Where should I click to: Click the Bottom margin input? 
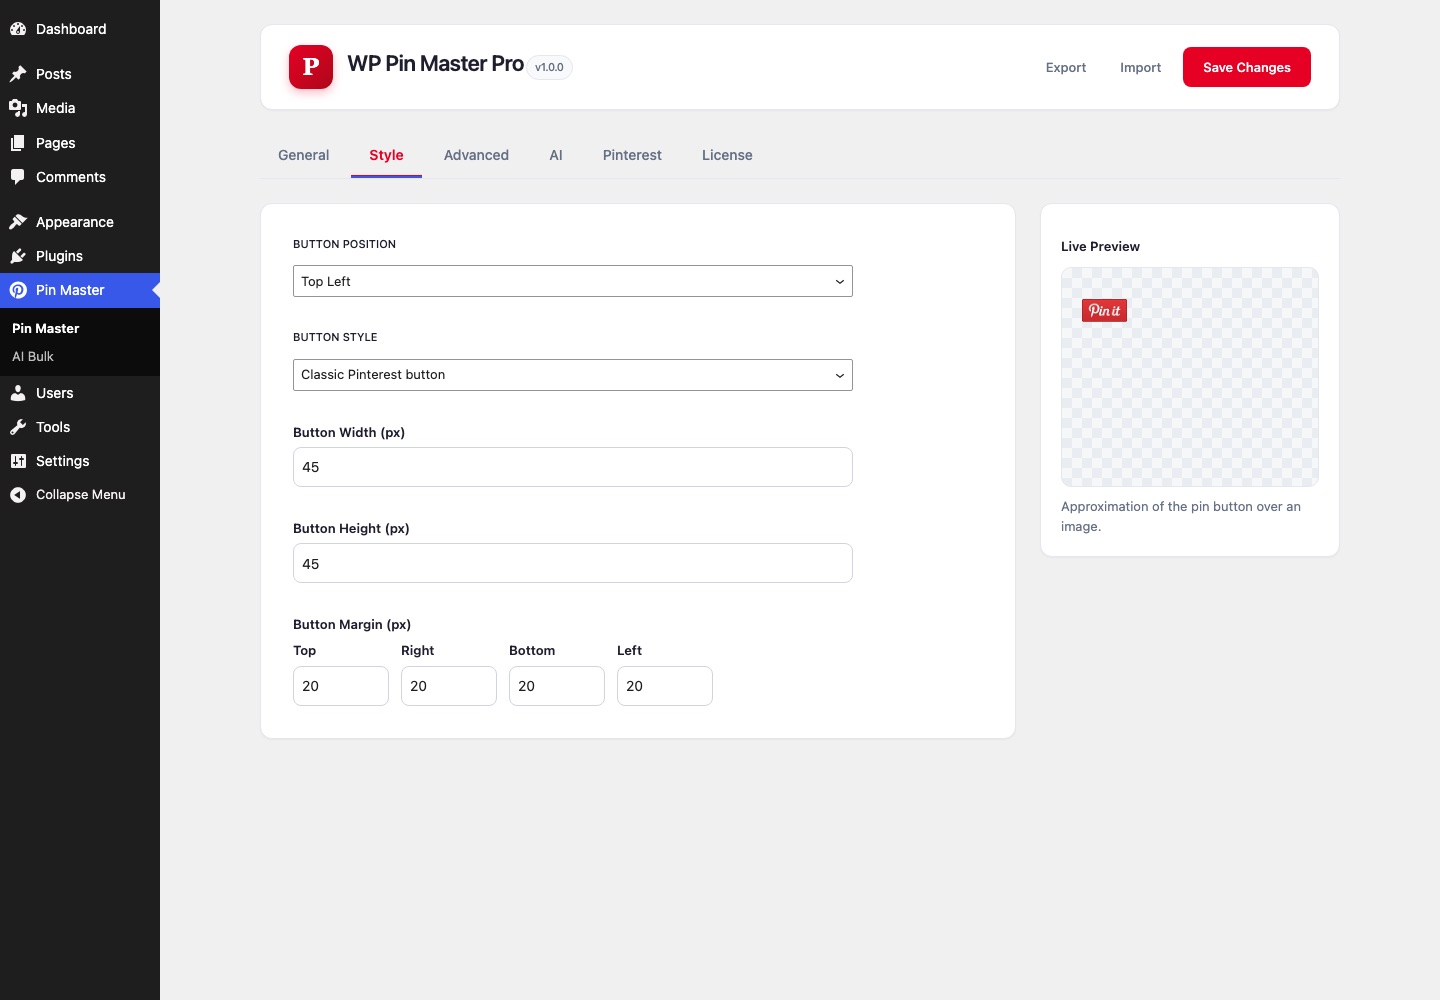click(x=557, y=686)
